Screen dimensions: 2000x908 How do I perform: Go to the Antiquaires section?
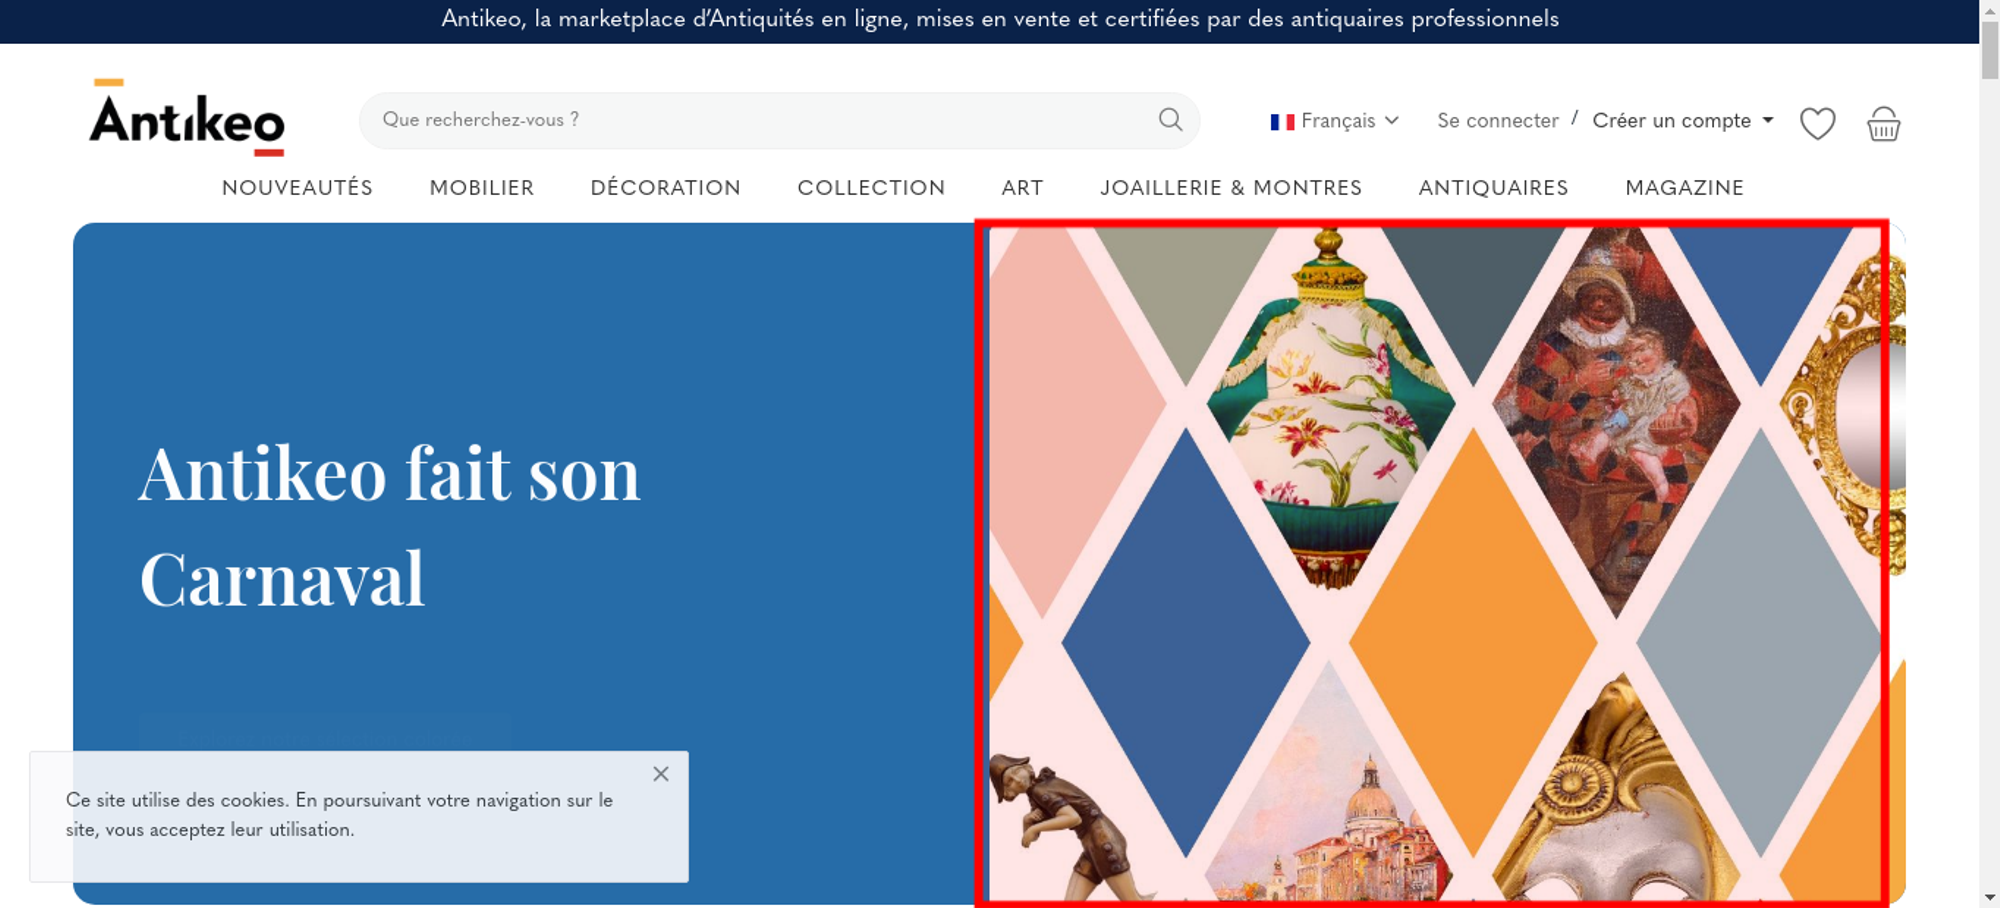point(1493,188)
